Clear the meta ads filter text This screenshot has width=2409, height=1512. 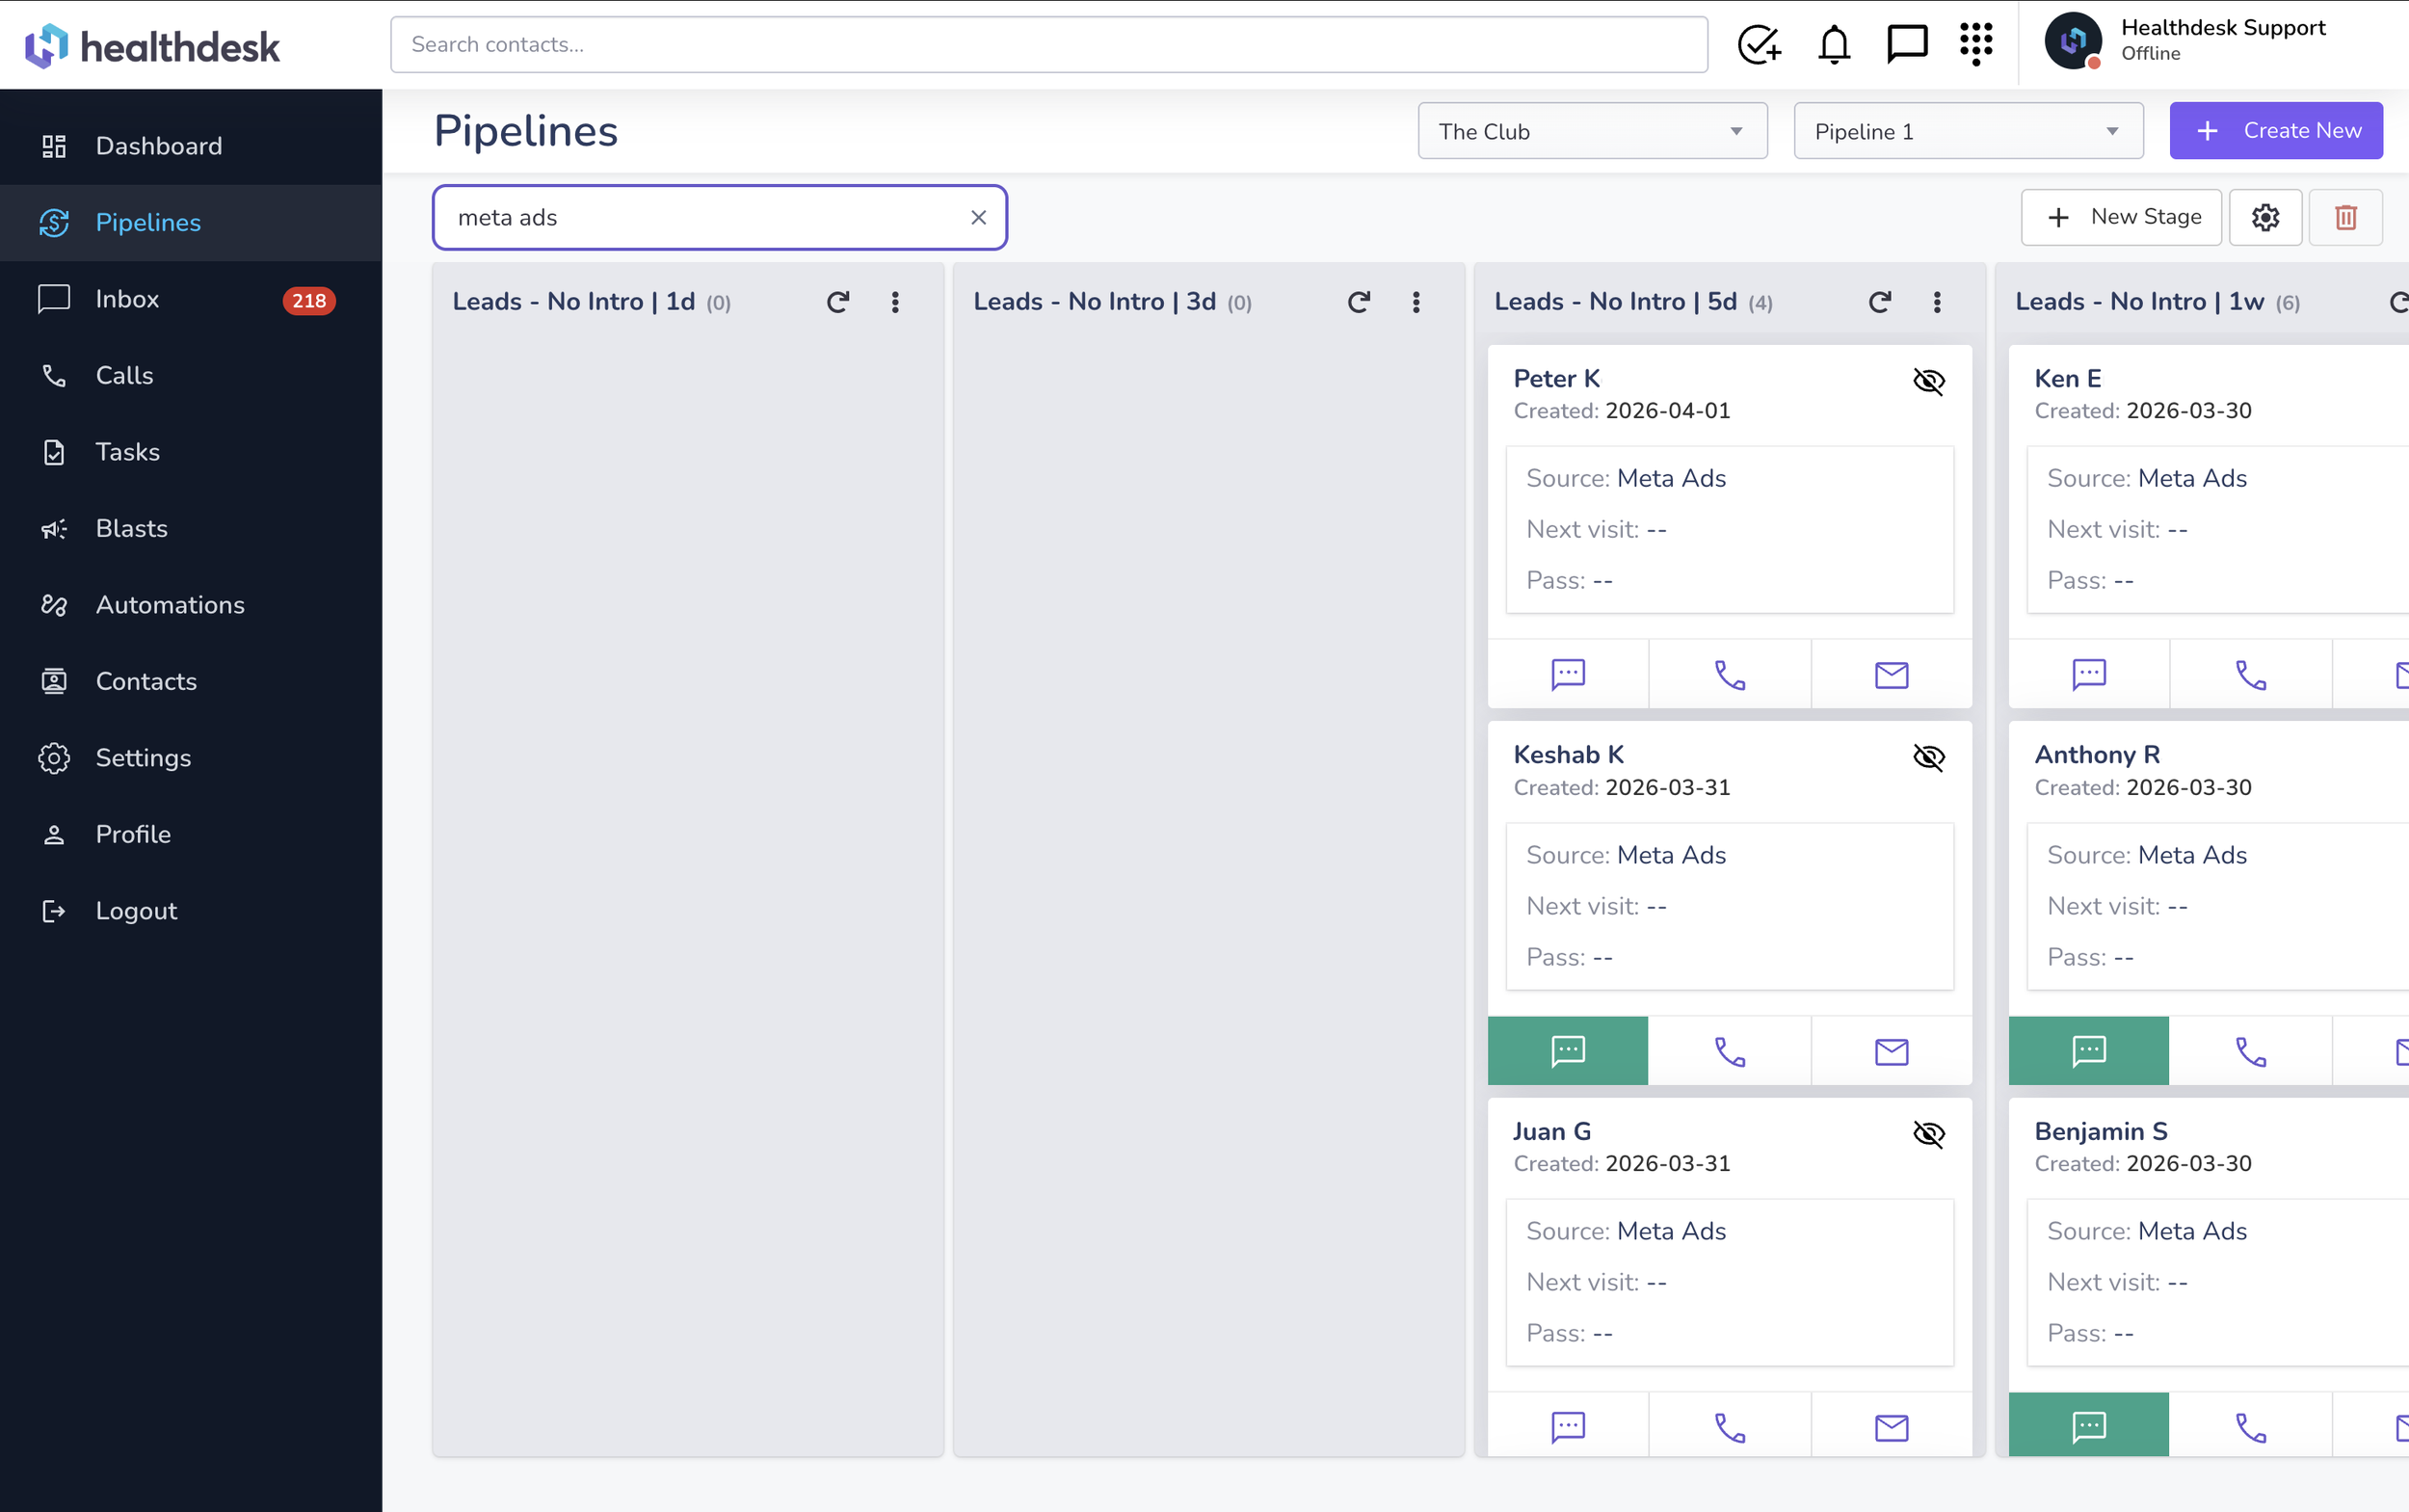[978, 217]
